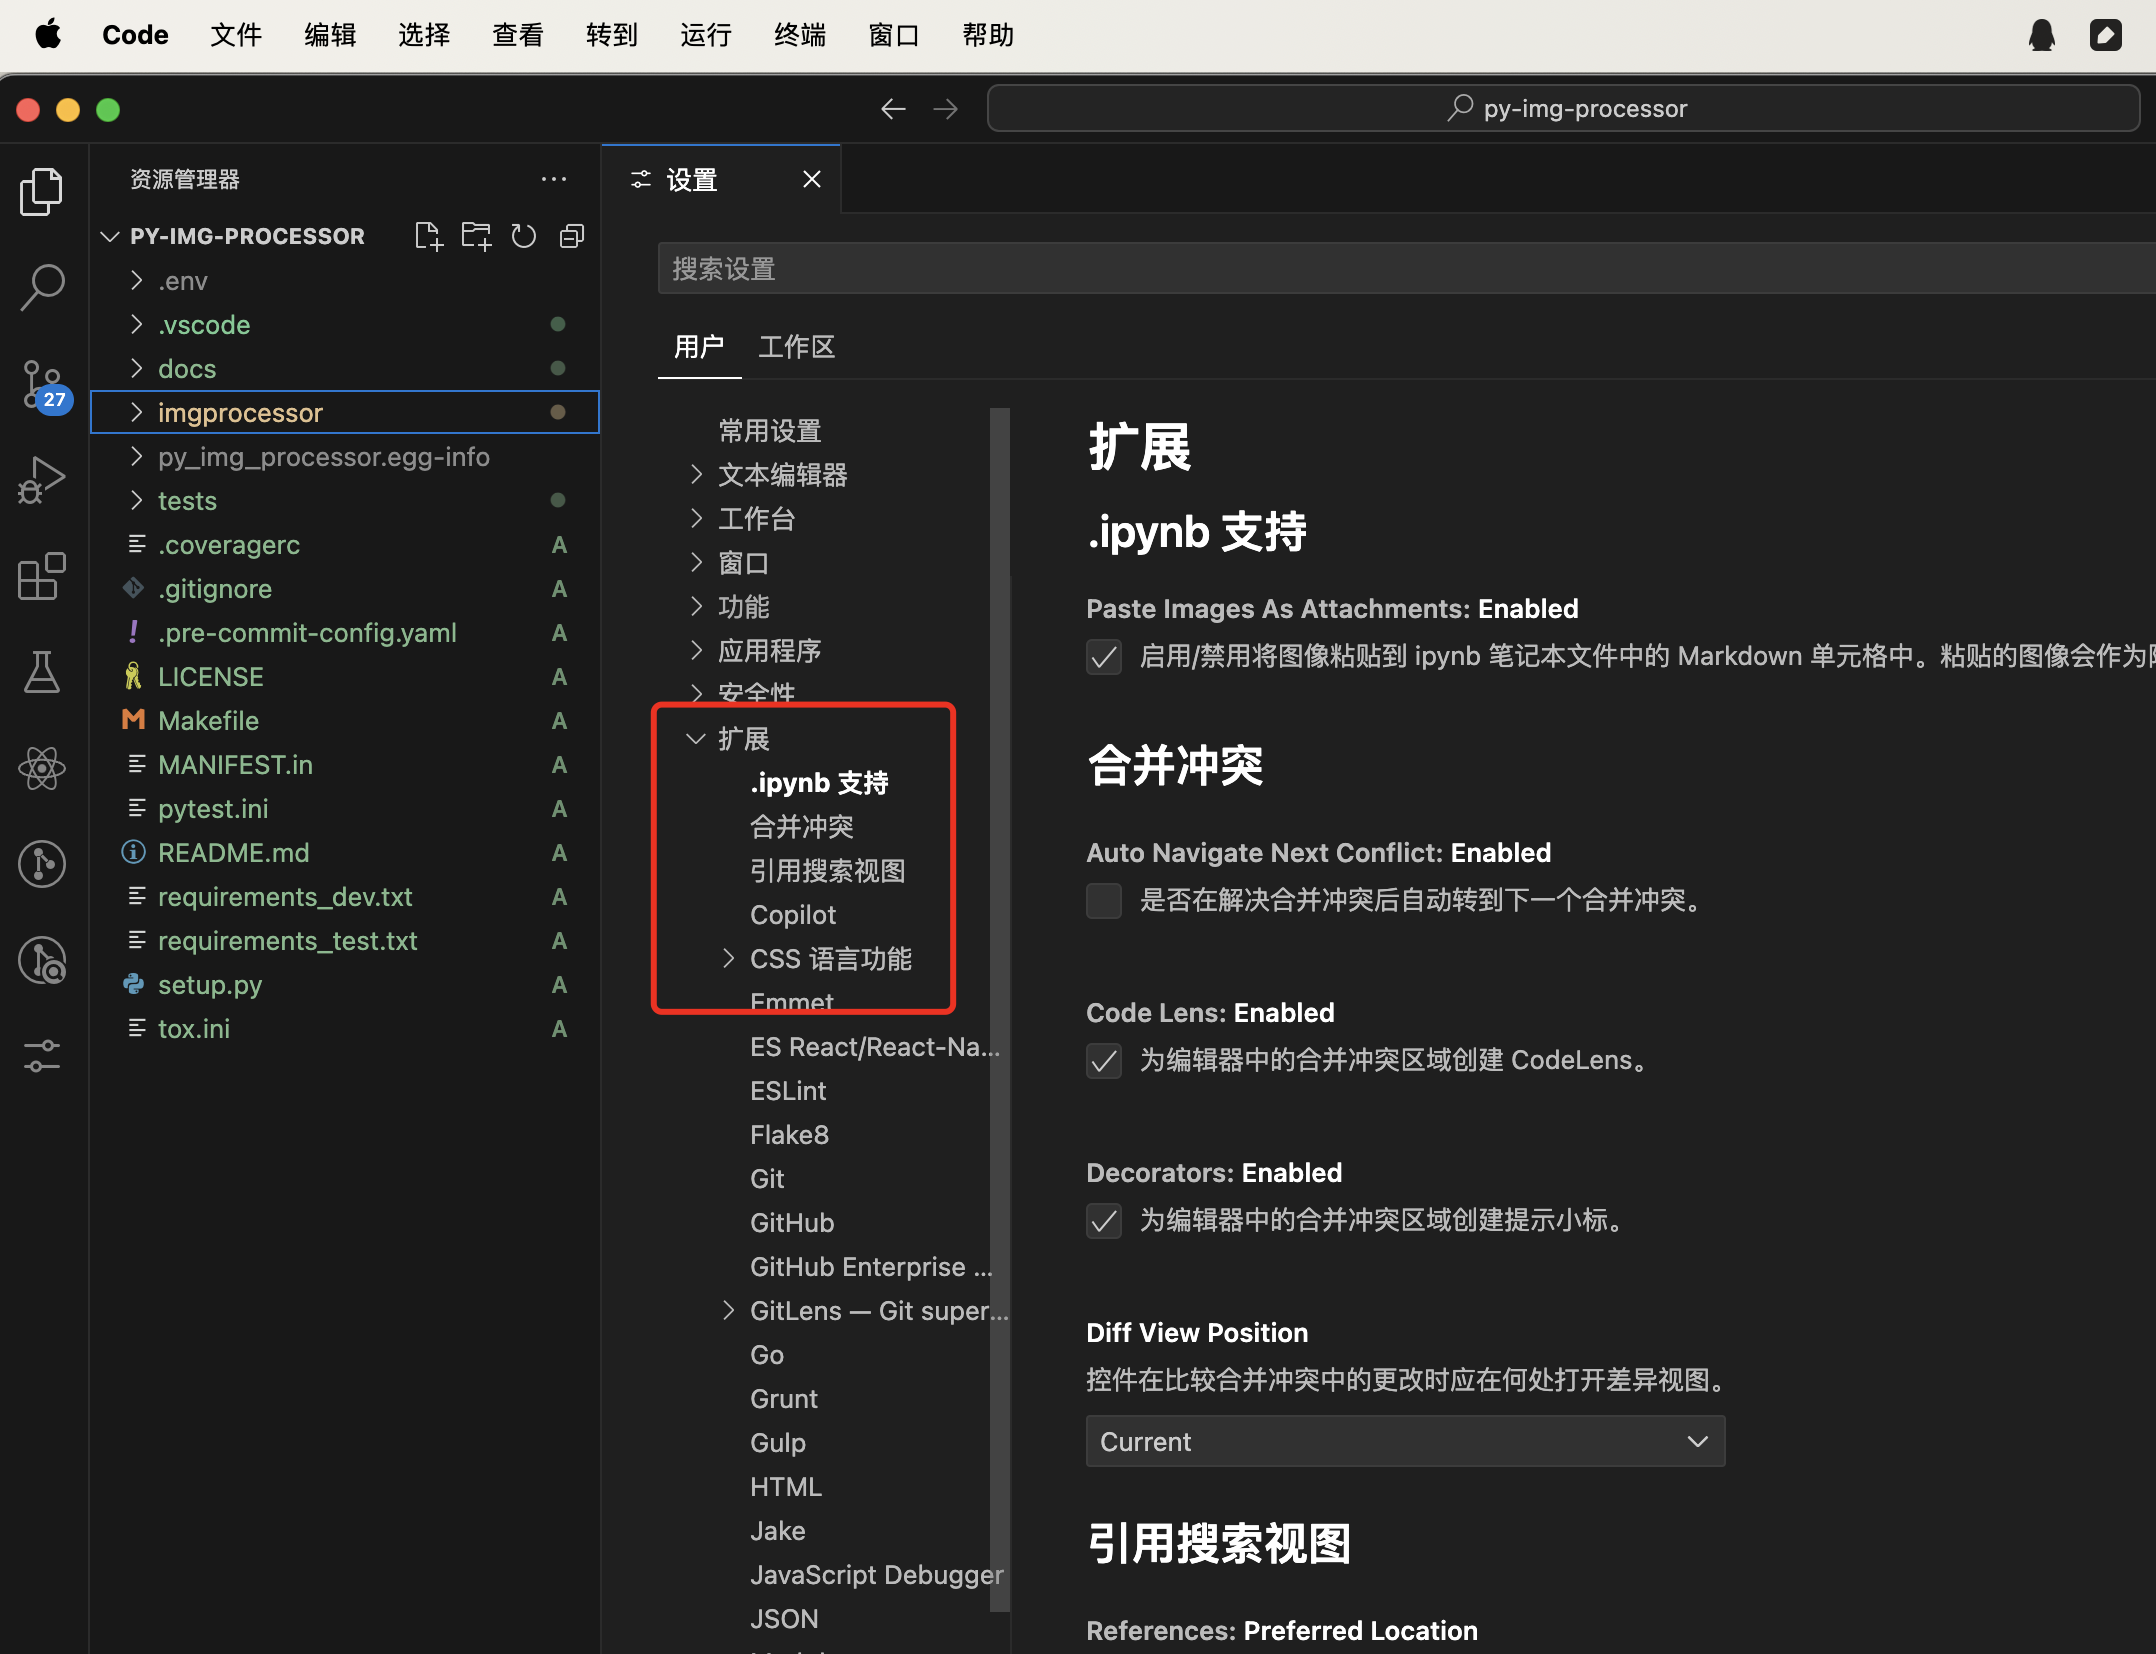The image size is (2156, 1654).
Task: Click the Testing icon in sidebar
Action: pos(42,669)
